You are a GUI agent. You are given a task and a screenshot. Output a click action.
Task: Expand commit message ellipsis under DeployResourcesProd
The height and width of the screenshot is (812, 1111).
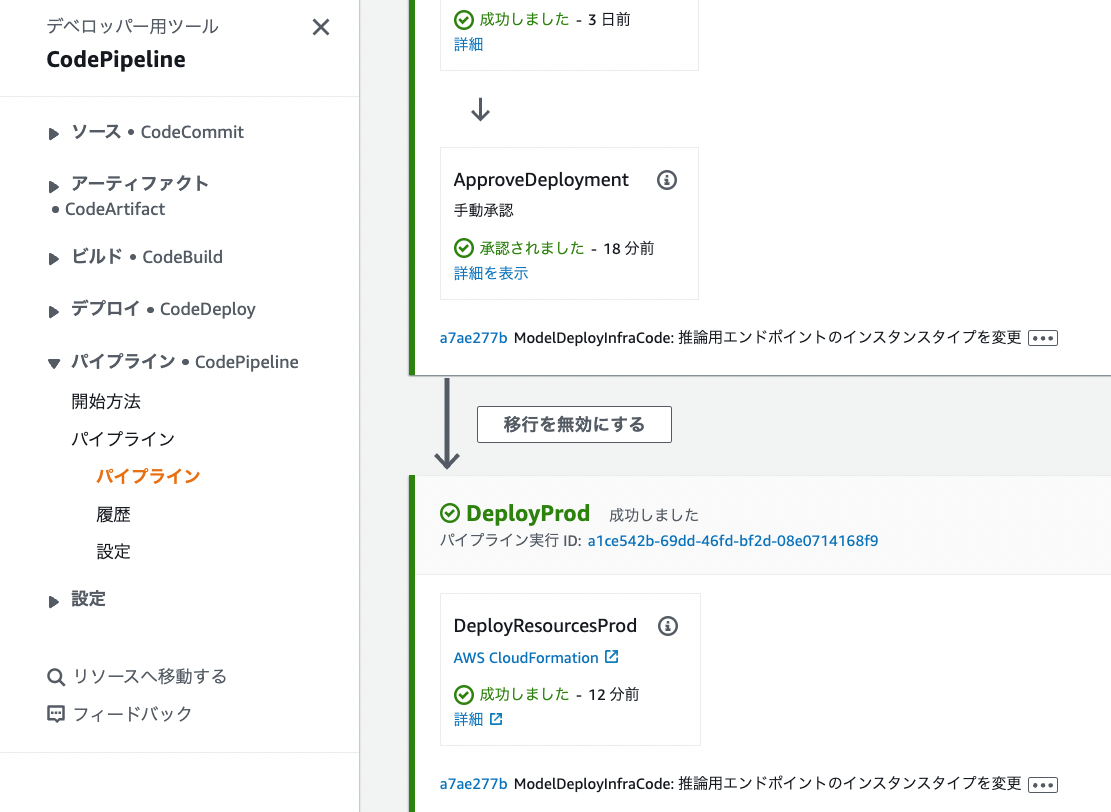click(1043, 784)
